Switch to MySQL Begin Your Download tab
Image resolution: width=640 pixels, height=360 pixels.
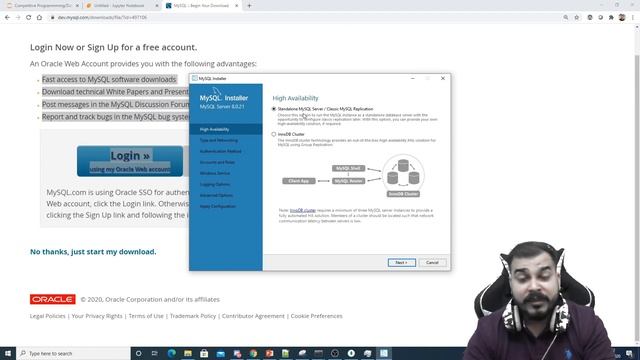click(x=201, y=6)
